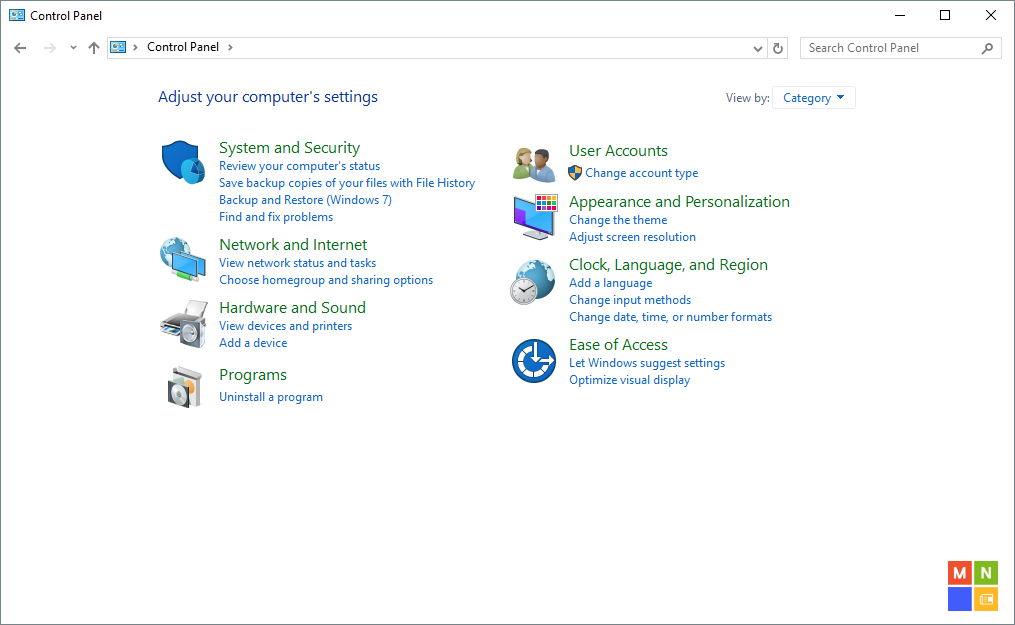Expand the address bar previous locations dropdown

(758, 49)
